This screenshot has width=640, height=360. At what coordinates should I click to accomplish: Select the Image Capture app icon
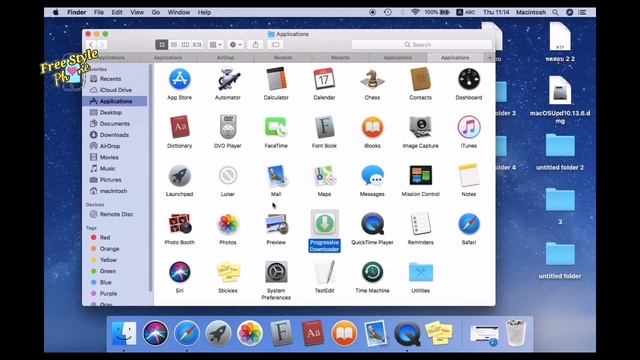tap(420, 127)
